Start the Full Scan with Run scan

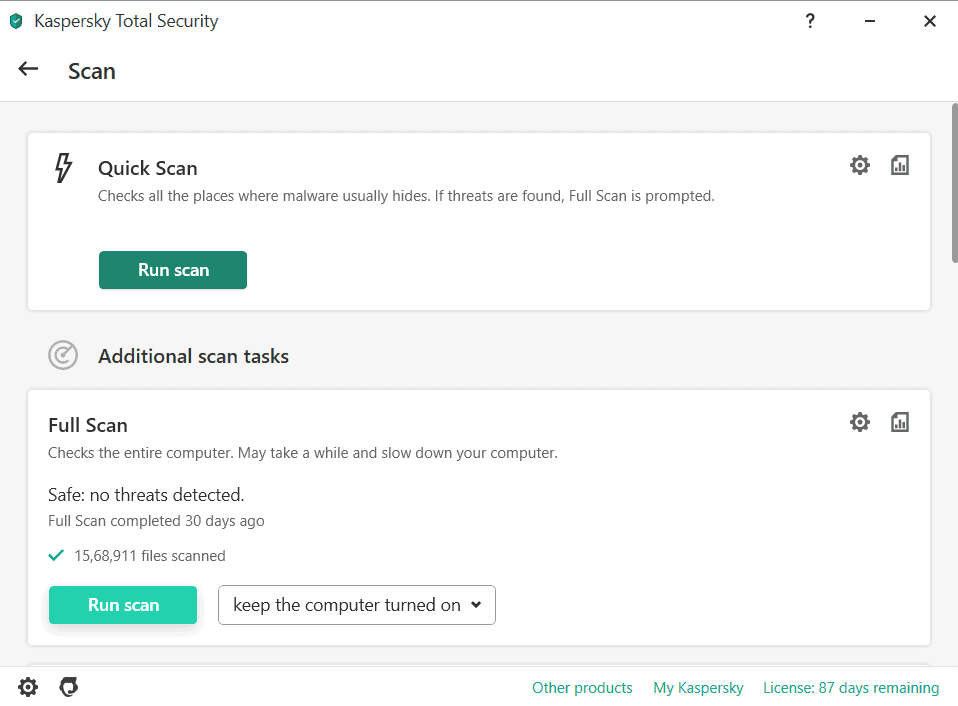[x=123, y=605]
